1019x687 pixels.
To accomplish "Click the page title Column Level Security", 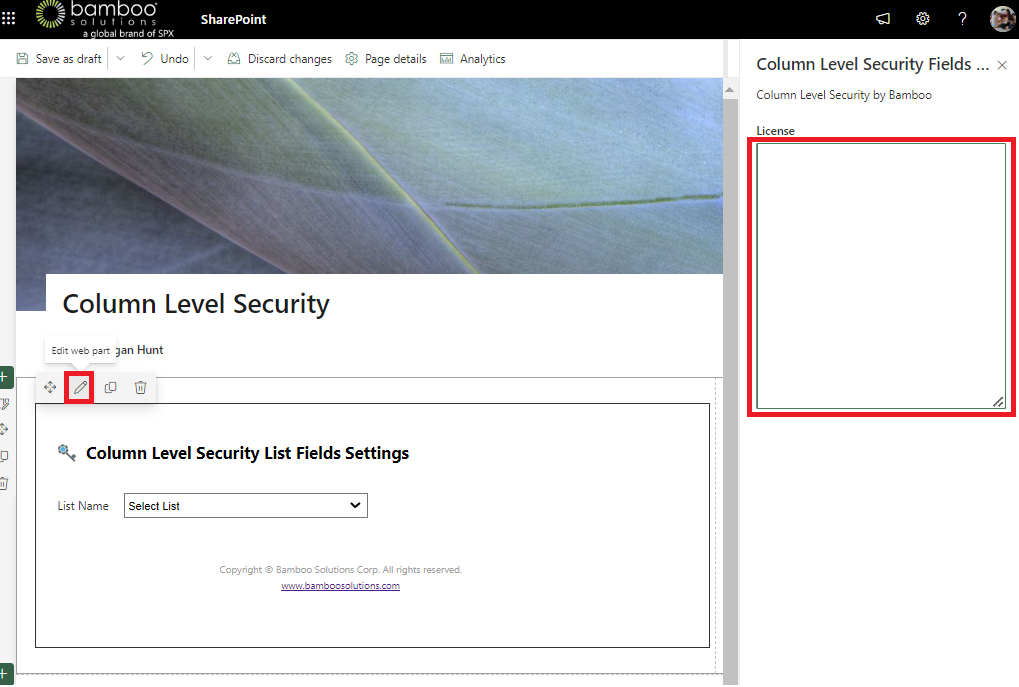I will 196,304.
